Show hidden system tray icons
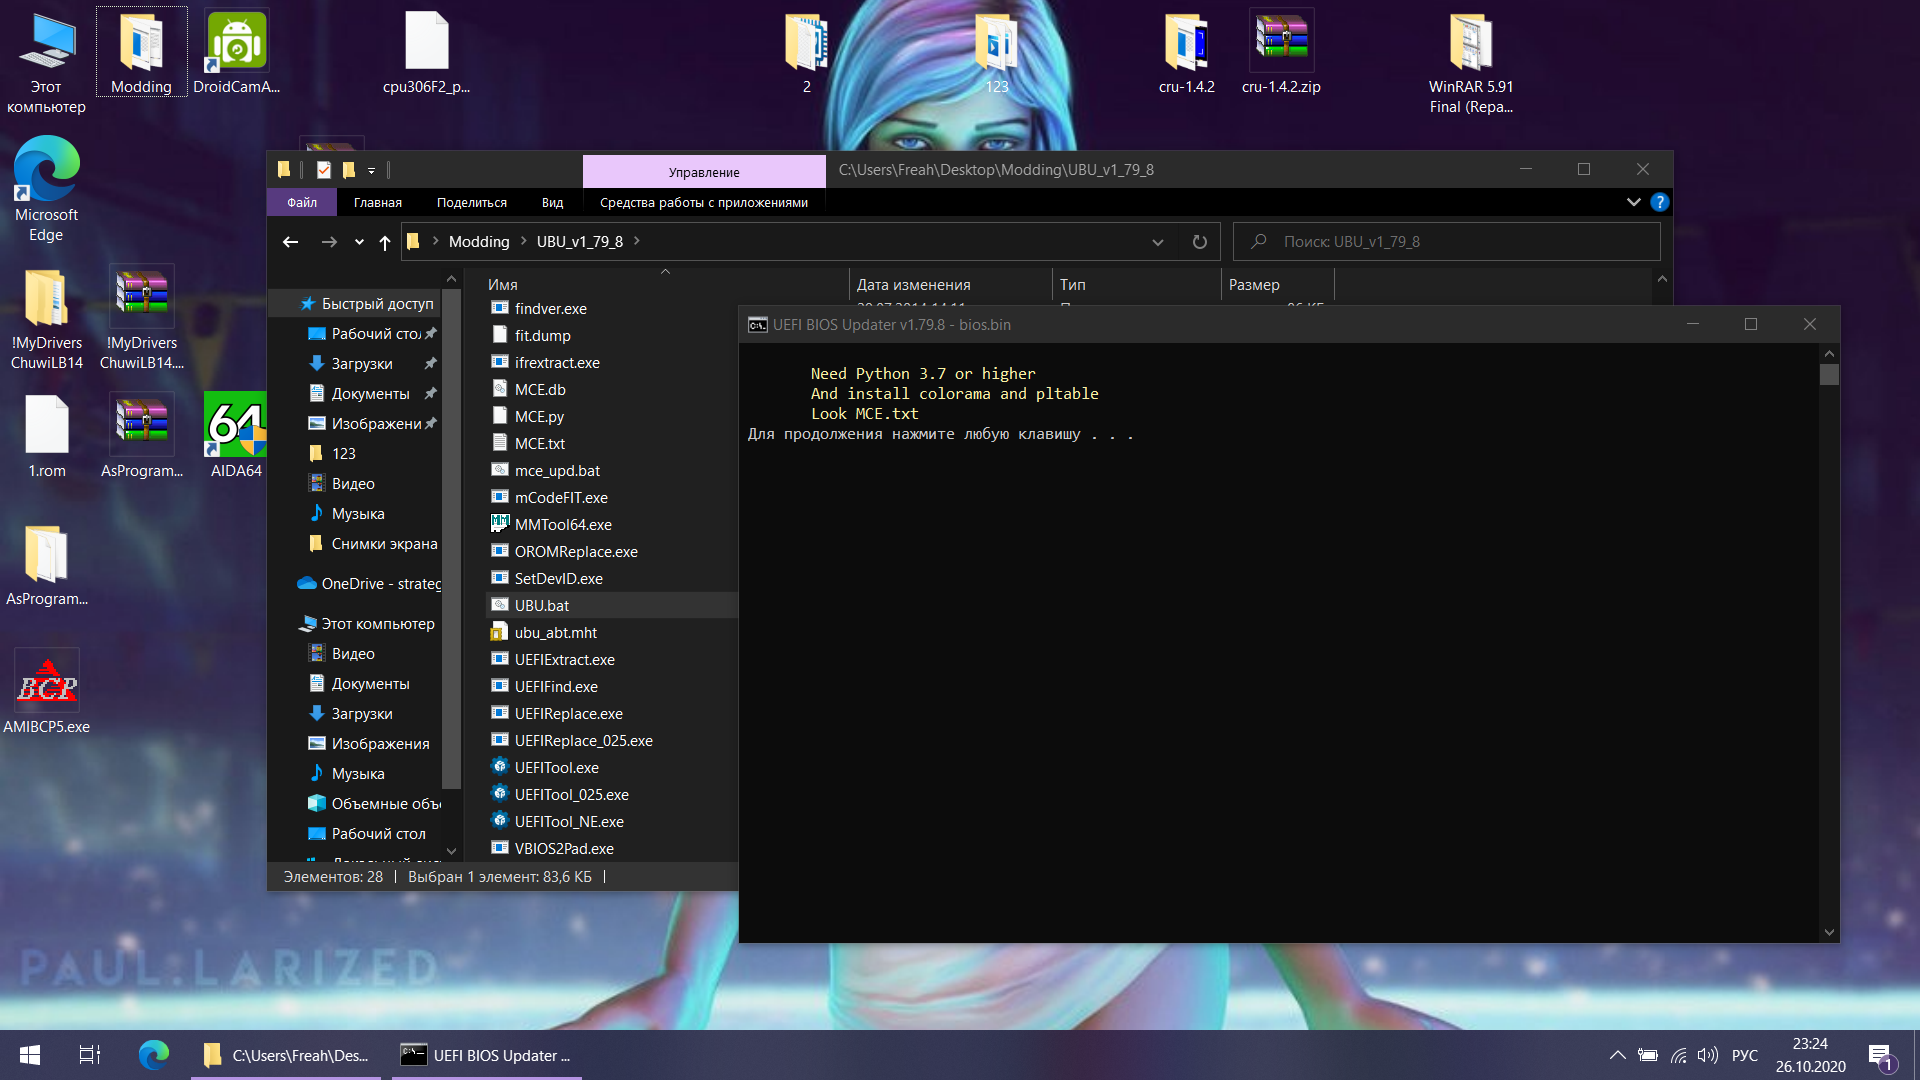The image size is (1920, 1080). click(x=1617, y=1055)
